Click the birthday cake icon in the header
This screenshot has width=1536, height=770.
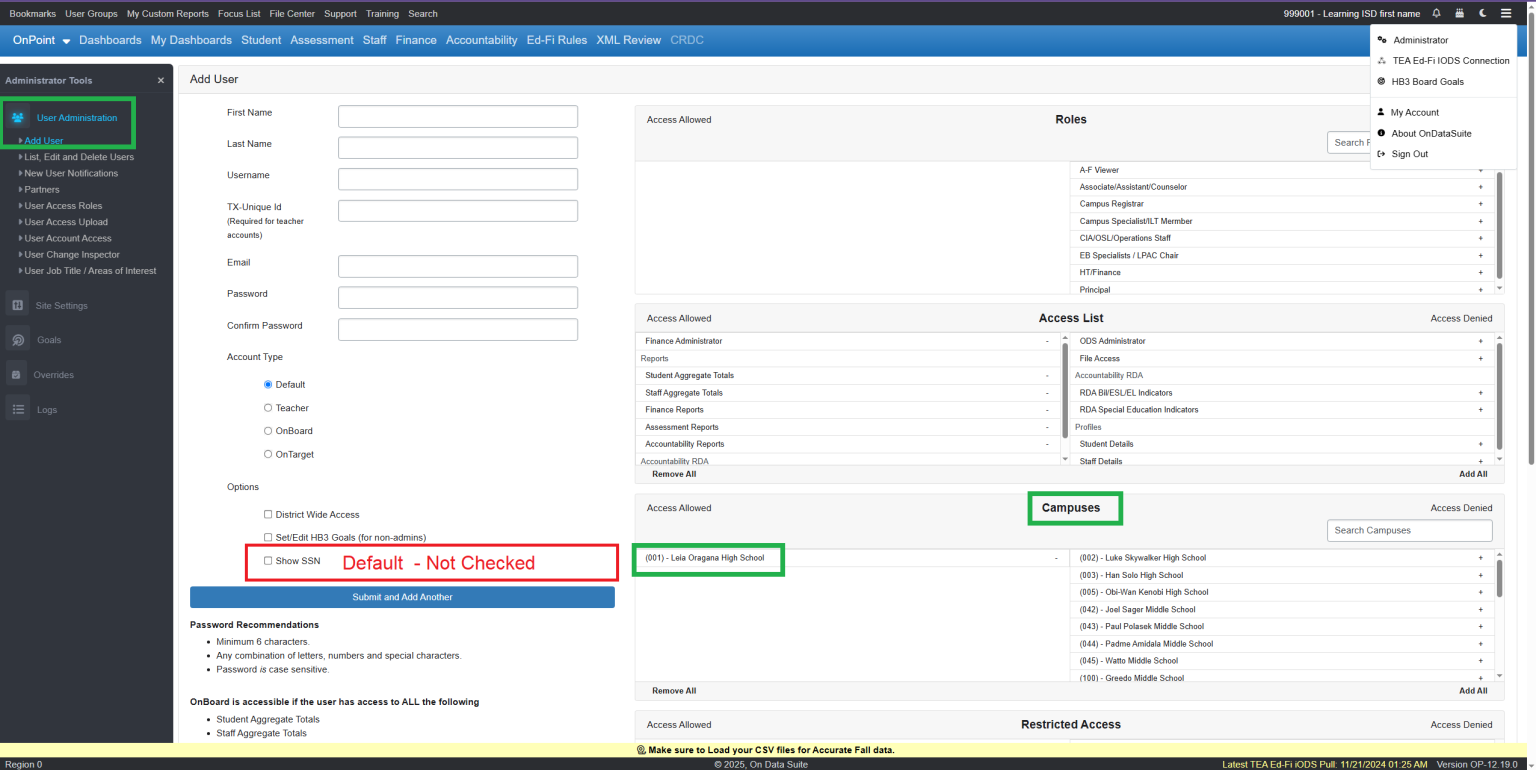click(1459, 13)
